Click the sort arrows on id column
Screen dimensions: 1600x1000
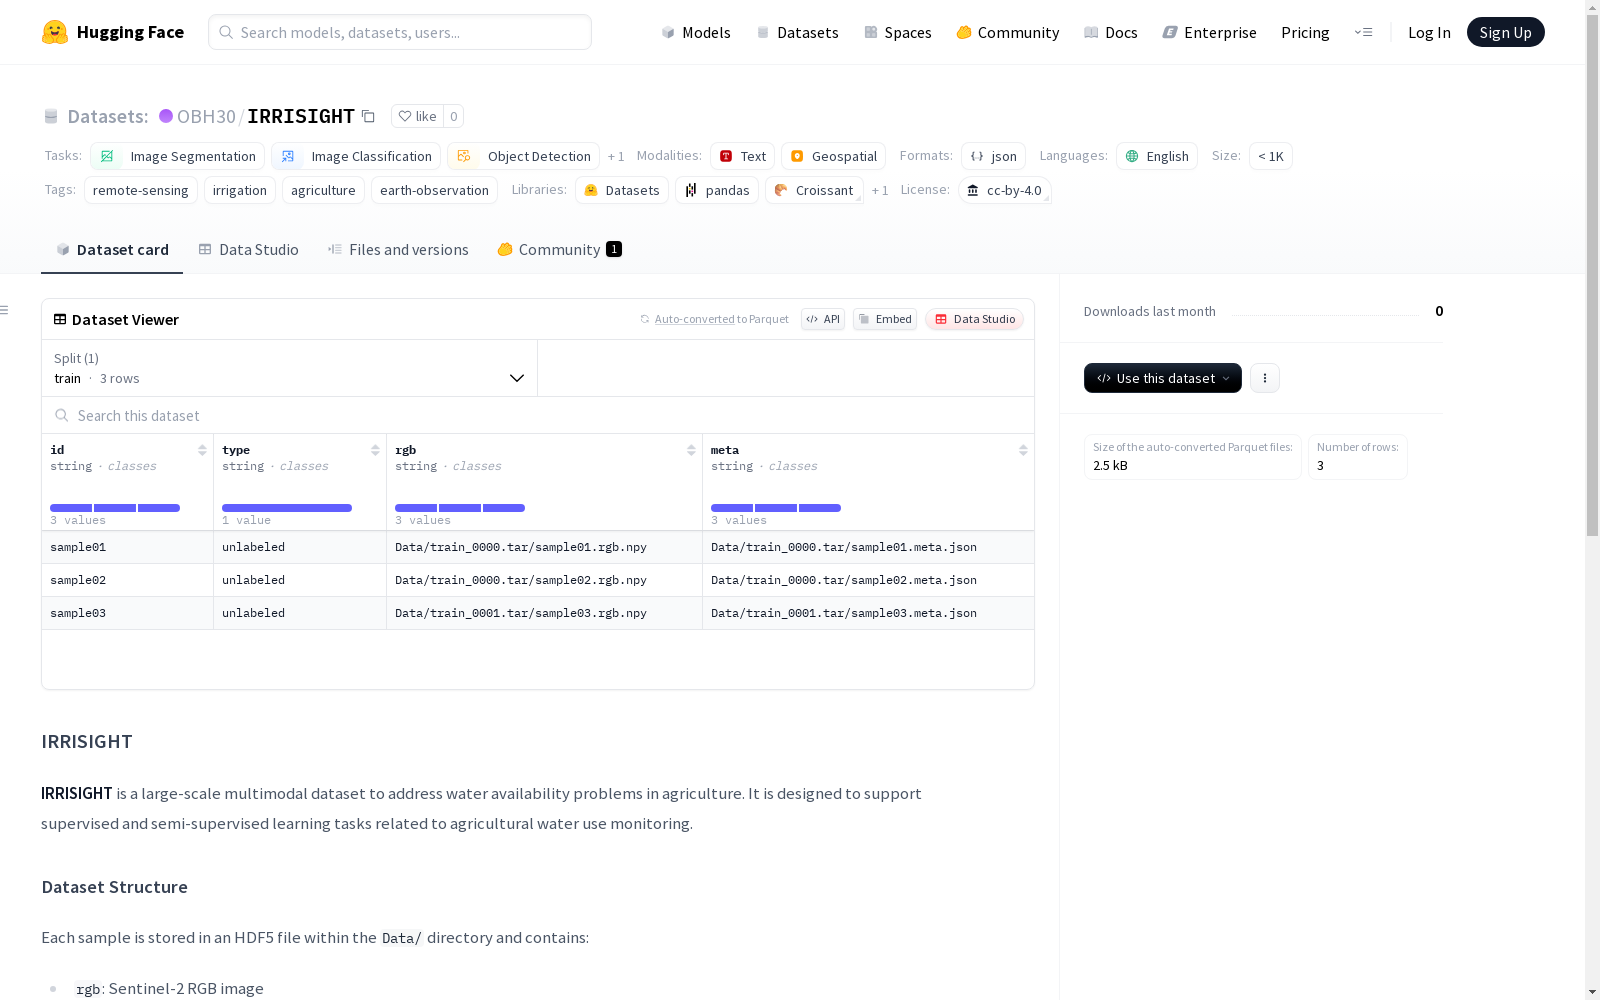202,450
